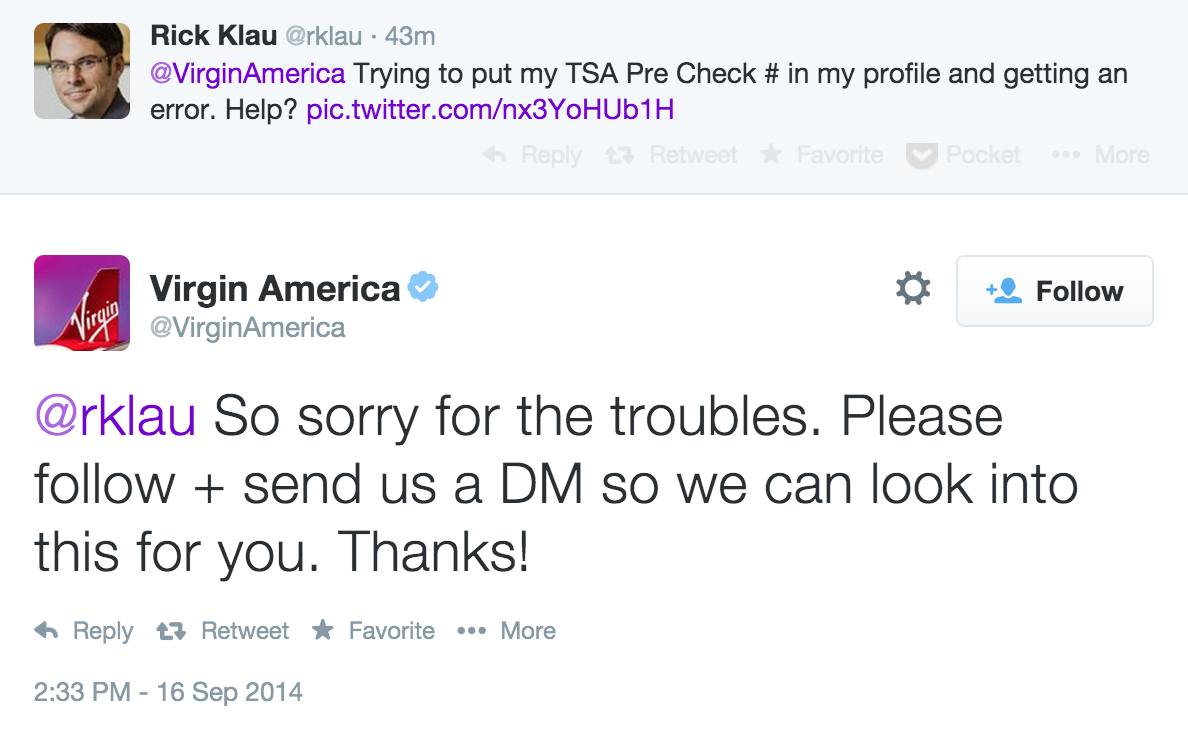1188x747 pixels.
Task: Click the 43m tweet time link
Action: click(409, 36)
